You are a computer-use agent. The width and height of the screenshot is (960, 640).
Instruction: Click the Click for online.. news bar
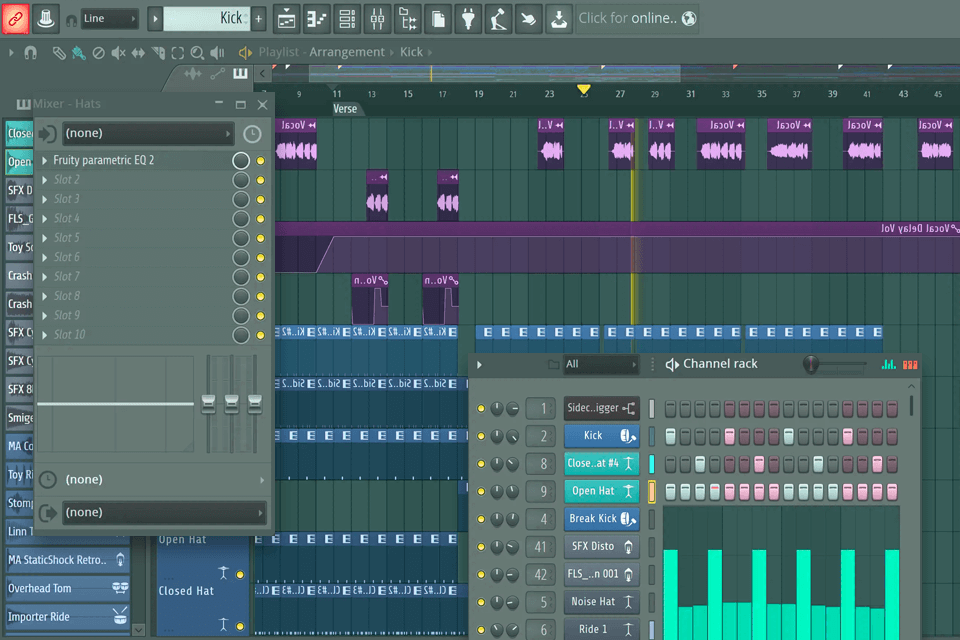coord(637,18)
